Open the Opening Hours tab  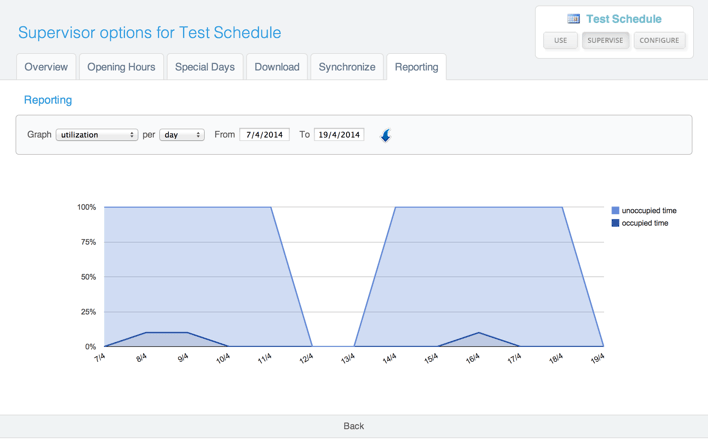point(121,67)
